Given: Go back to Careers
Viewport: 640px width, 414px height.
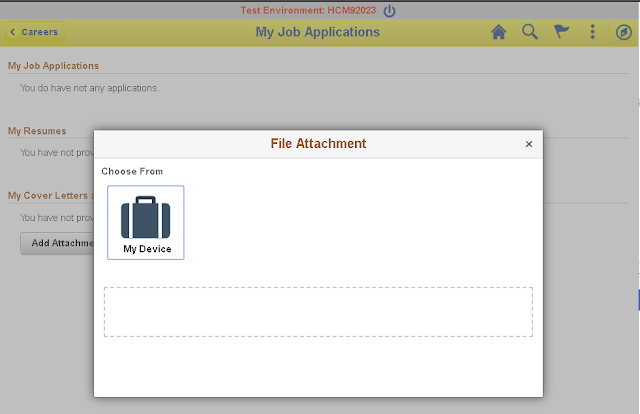Looking at the screenshot, I should [34, 32].
